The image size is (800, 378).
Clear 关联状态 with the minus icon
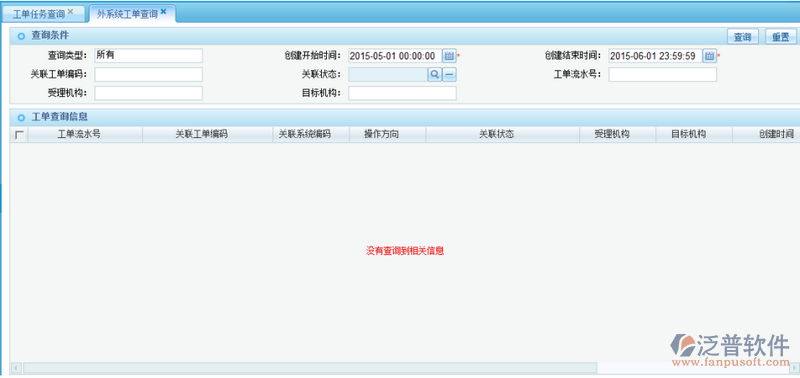pyautogui.click(x=449, y=74)
